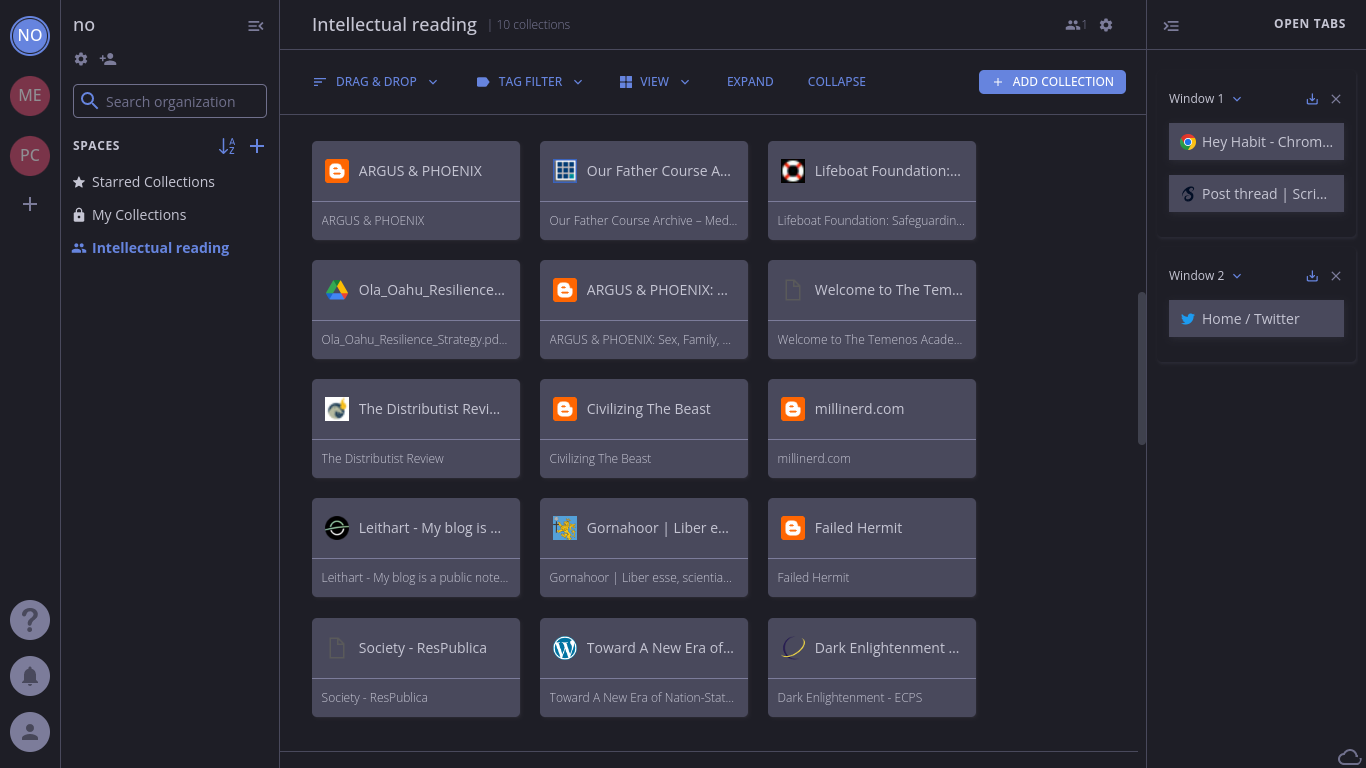Click the Collapse button in toolbar

pyautogui.click(x=836, y=82)
